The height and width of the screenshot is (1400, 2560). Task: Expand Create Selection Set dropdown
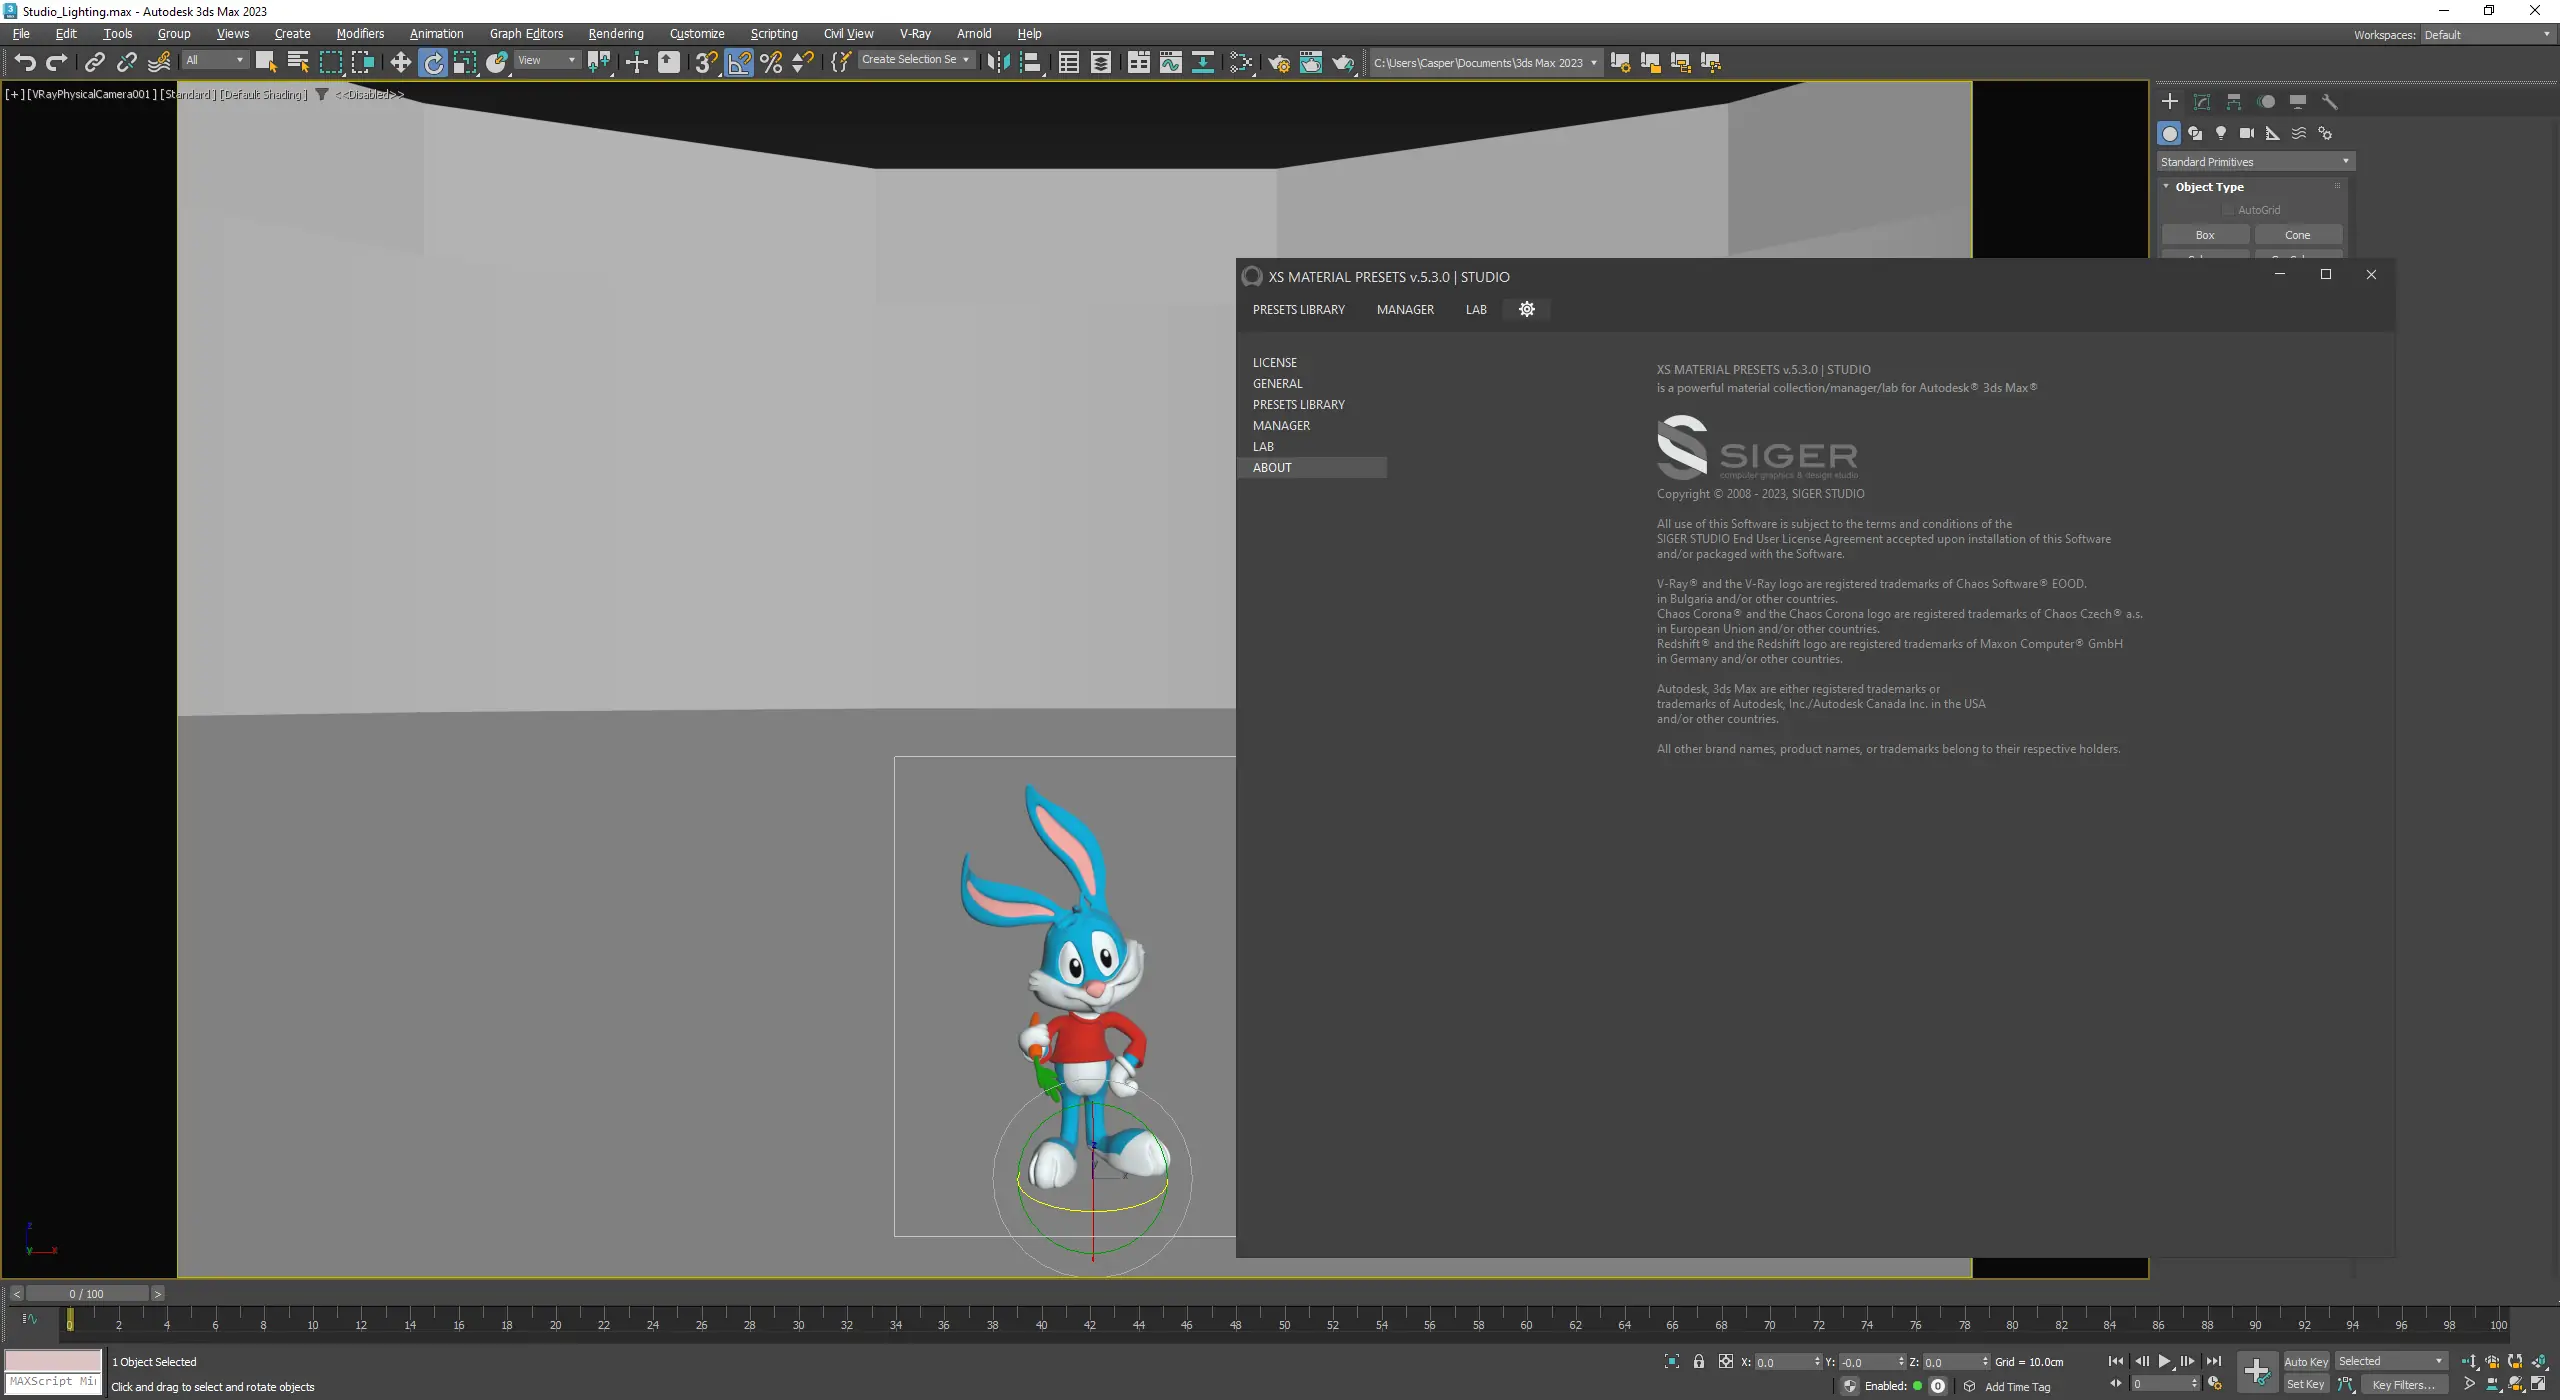click(x=915, y=60)
